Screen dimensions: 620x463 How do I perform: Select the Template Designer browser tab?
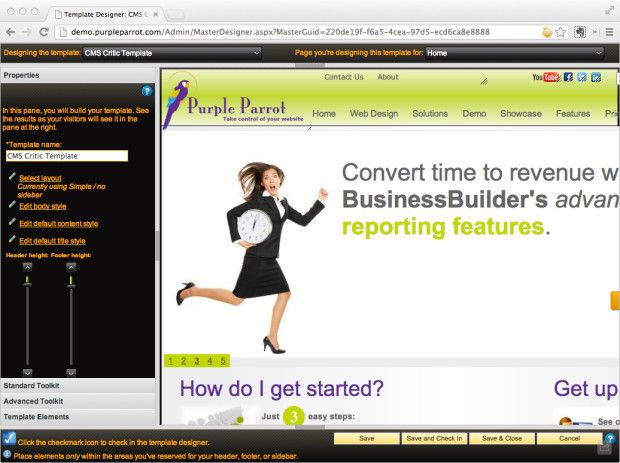pos(105,14)
